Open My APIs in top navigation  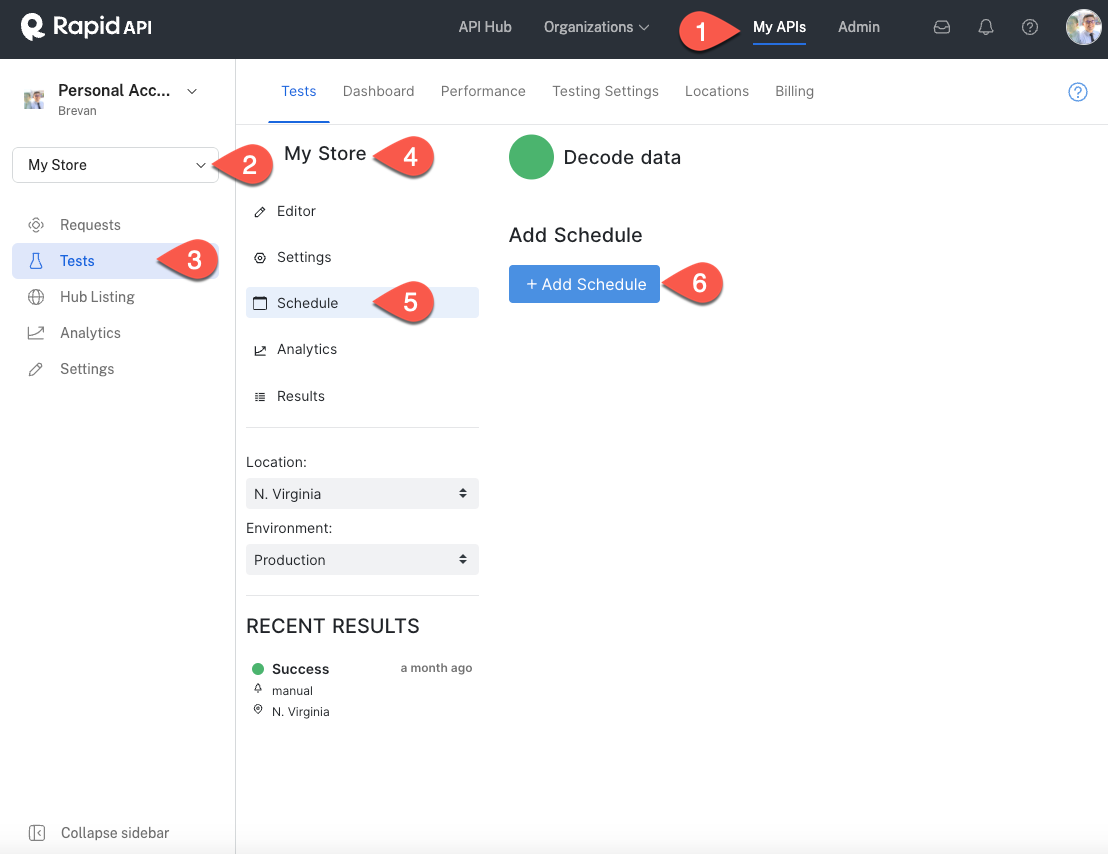pos(779,27)
